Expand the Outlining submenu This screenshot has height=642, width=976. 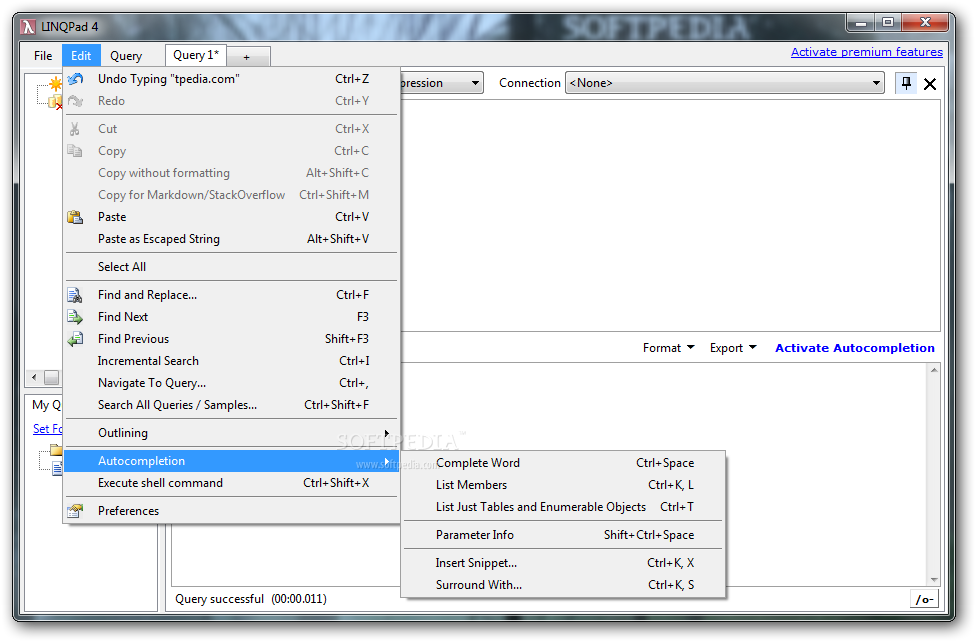[232, 433]
